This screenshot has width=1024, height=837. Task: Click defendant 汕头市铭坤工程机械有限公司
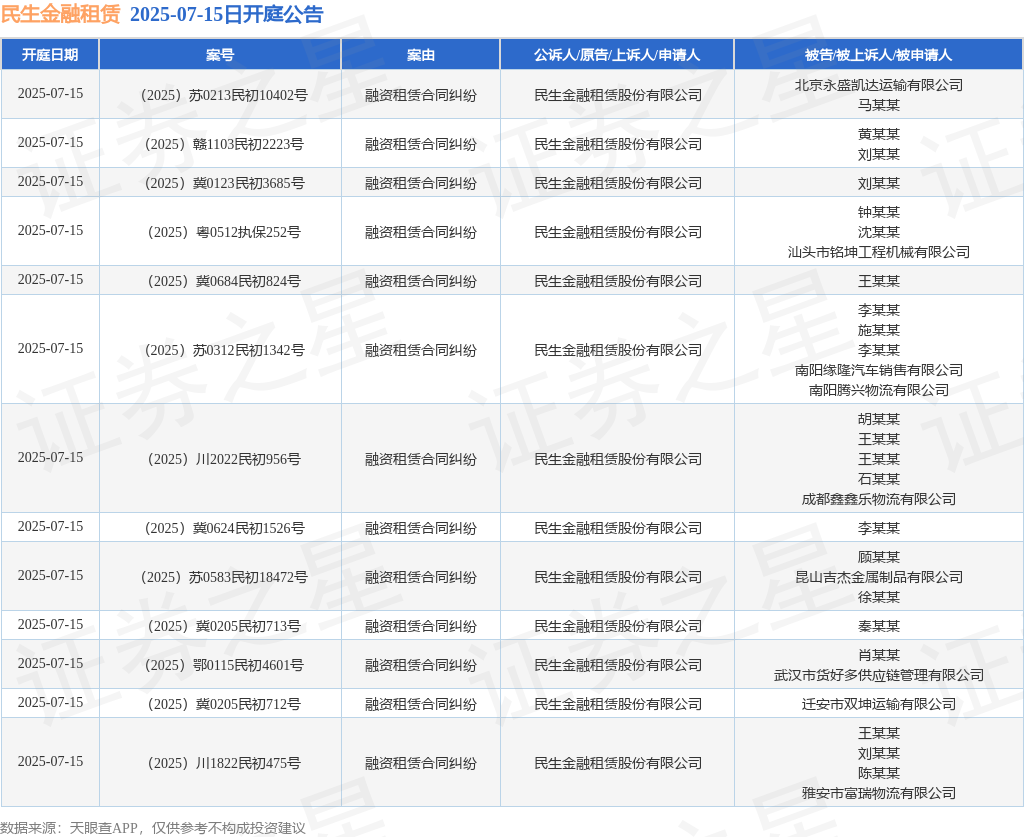(x=879, y=252)
